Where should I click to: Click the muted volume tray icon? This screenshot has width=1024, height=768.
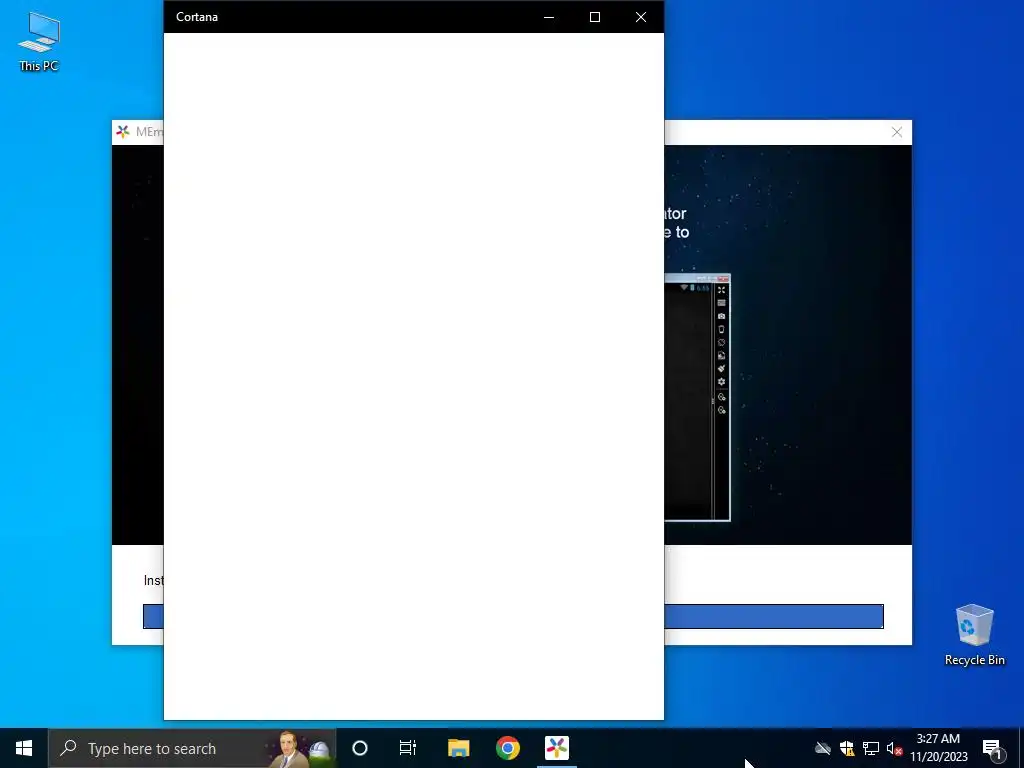click(x=894, y=748)
